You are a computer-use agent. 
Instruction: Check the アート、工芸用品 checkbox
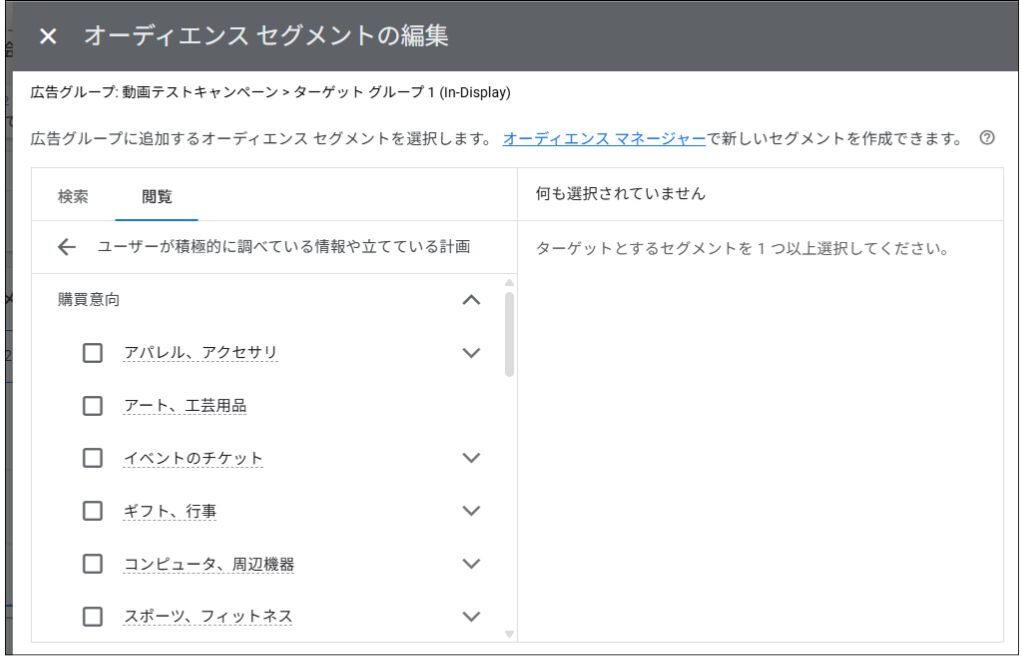93,406
